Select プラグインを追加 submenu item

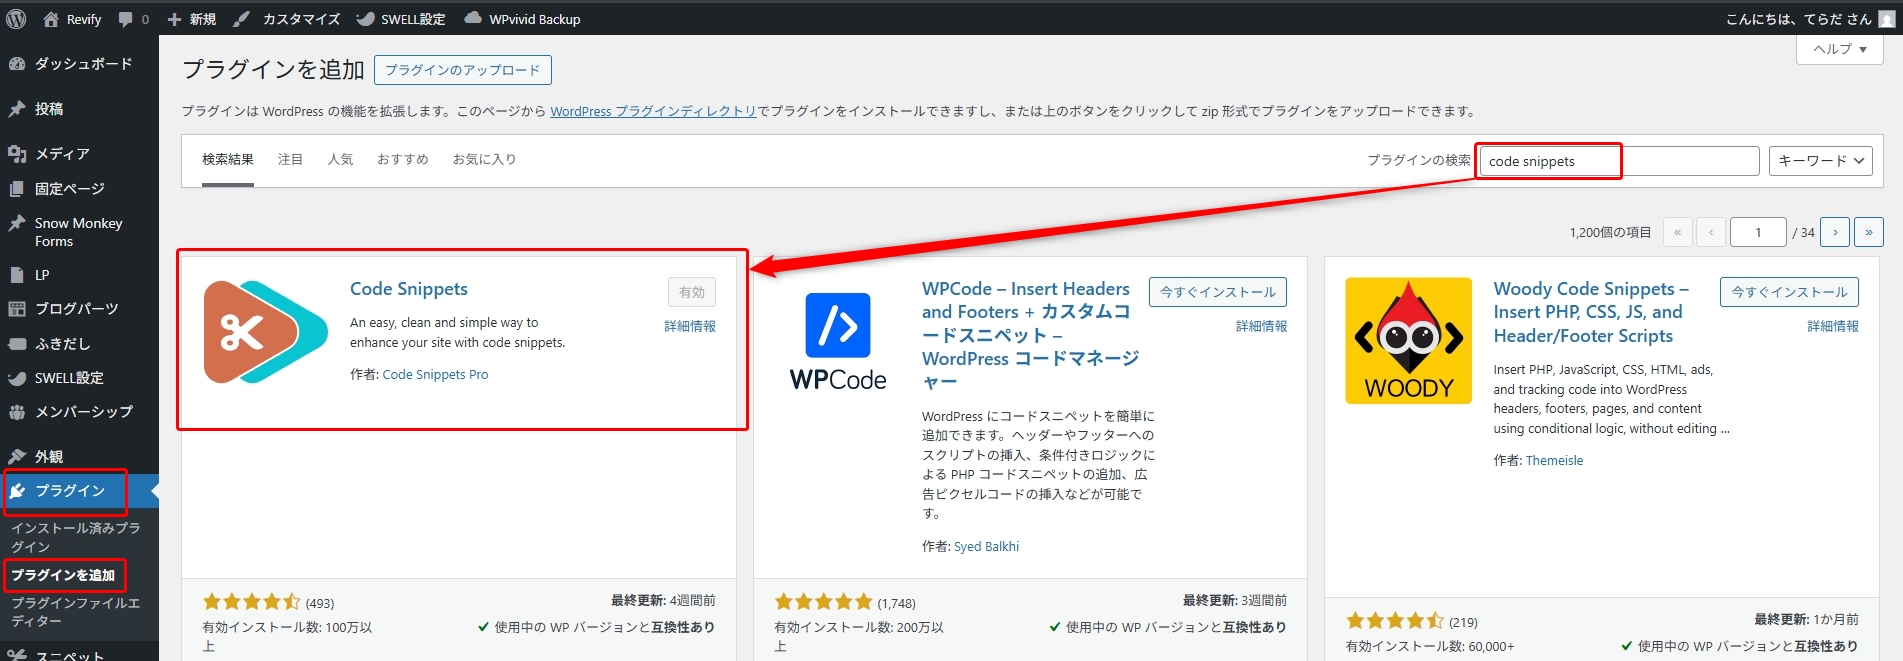point(63,575)
